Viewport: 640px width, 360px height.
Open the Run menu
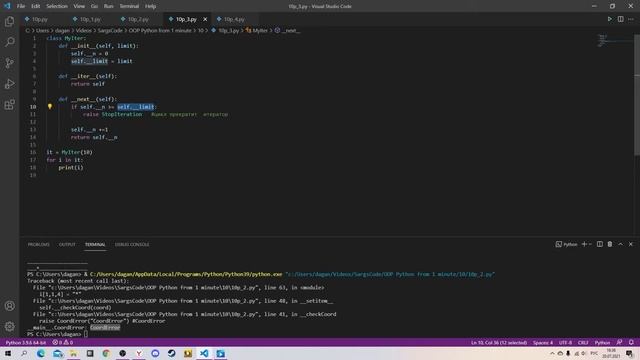pos(109,6)
